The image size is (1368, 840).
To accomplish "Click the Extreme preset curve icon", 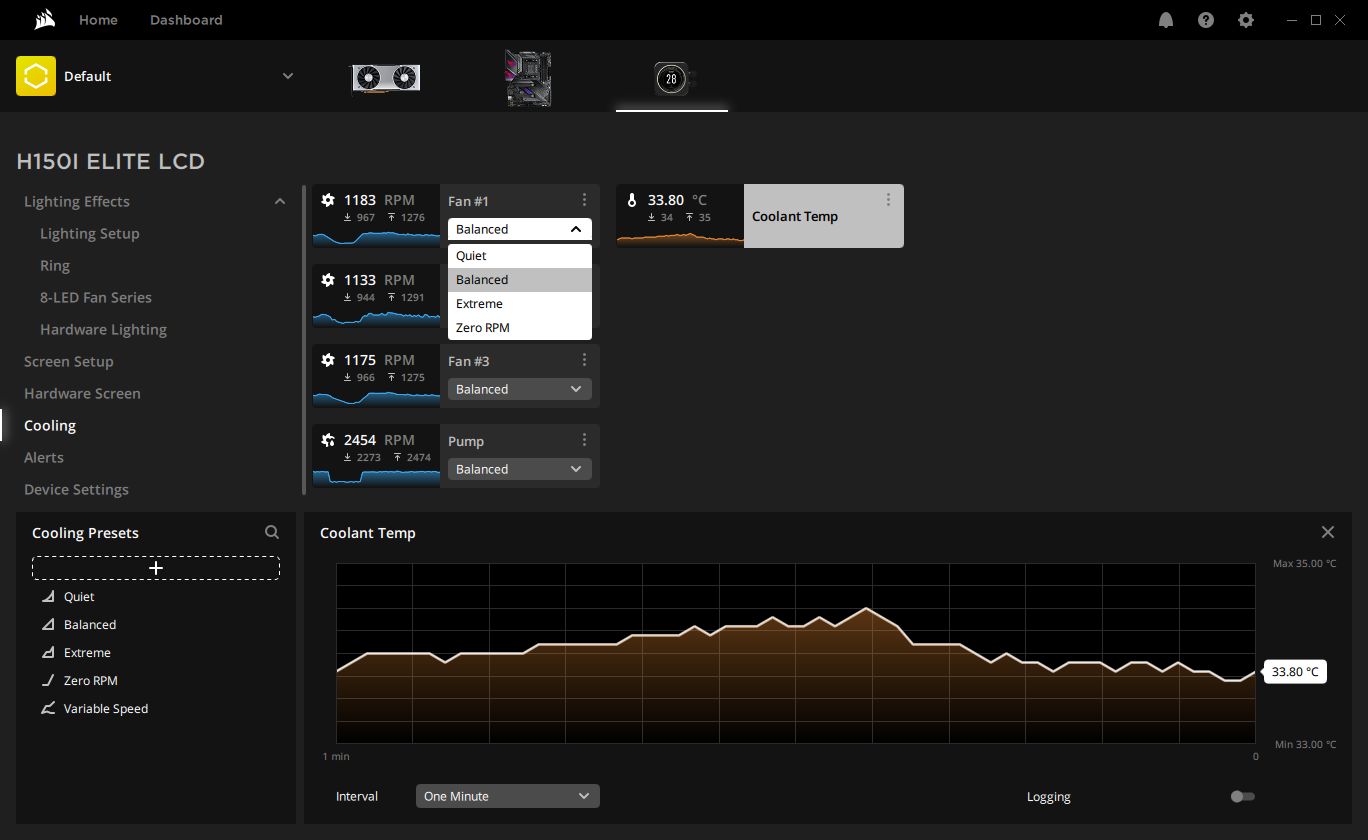I will 48,652.
